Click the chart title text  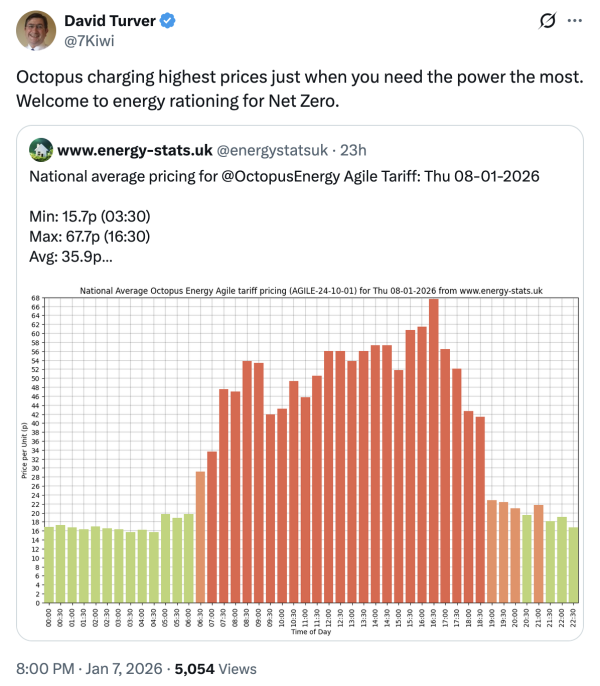tap(311, 290)
